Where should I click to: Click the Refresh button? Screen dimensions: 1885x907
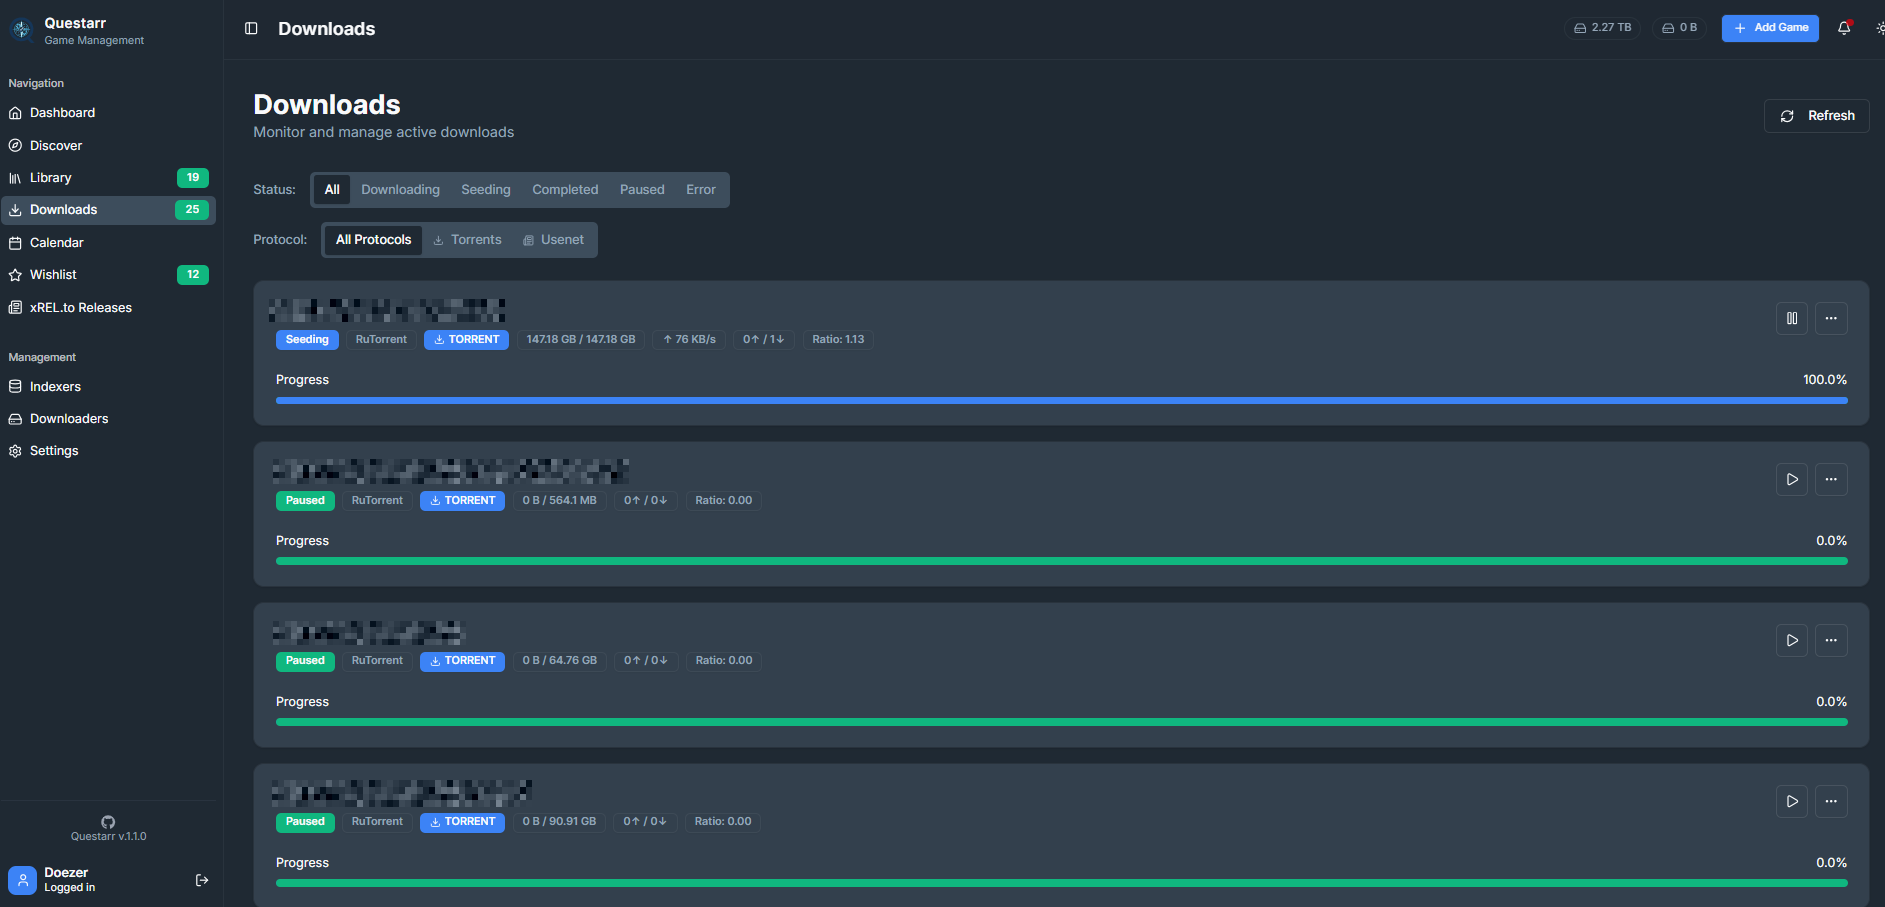[1816, 116]
